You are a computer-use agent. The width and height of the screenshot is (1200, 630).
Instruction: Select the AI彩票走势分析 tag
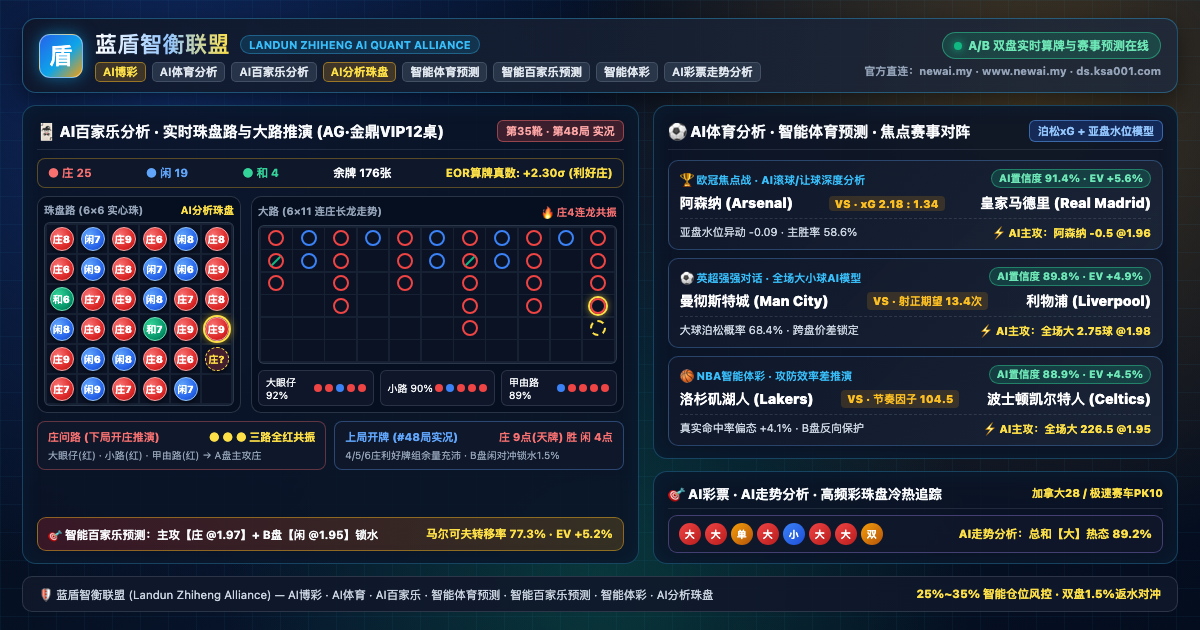click(x=712, y=72)
